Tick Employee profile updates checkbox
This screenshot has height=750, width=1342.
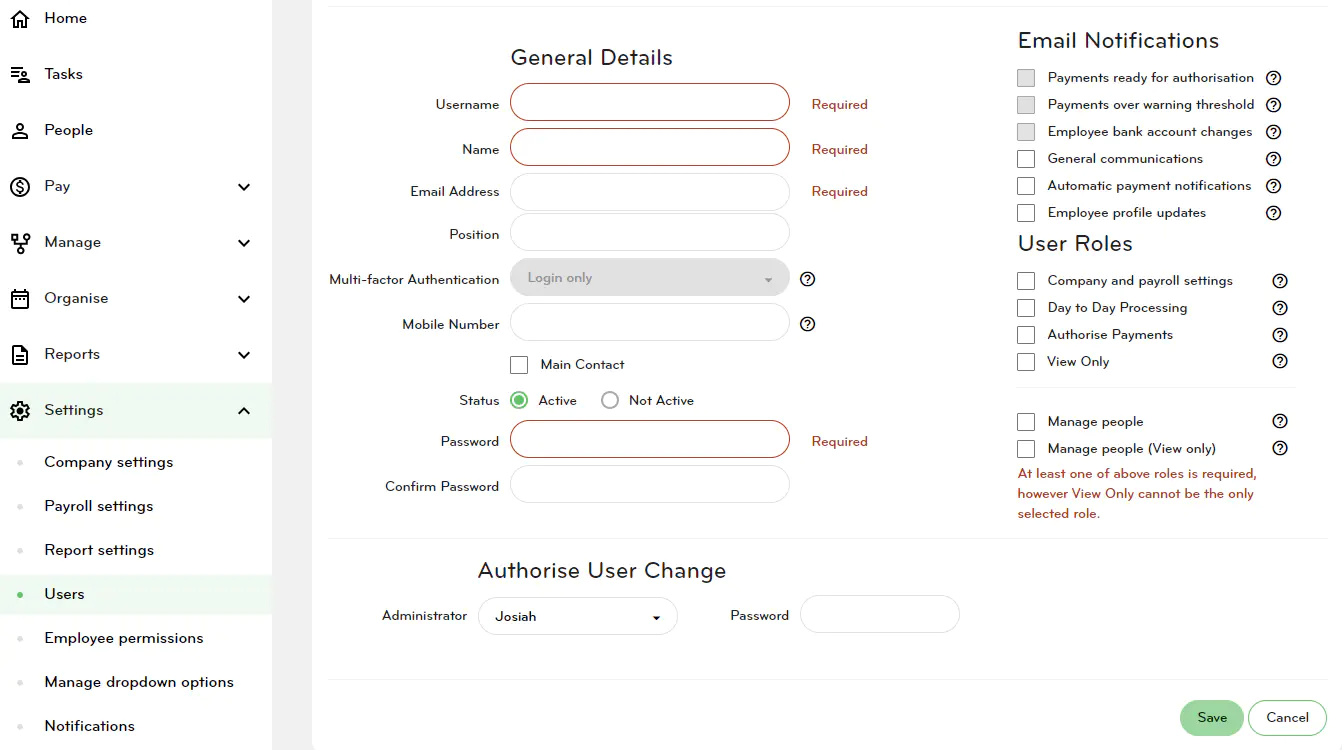(1026, 213)
